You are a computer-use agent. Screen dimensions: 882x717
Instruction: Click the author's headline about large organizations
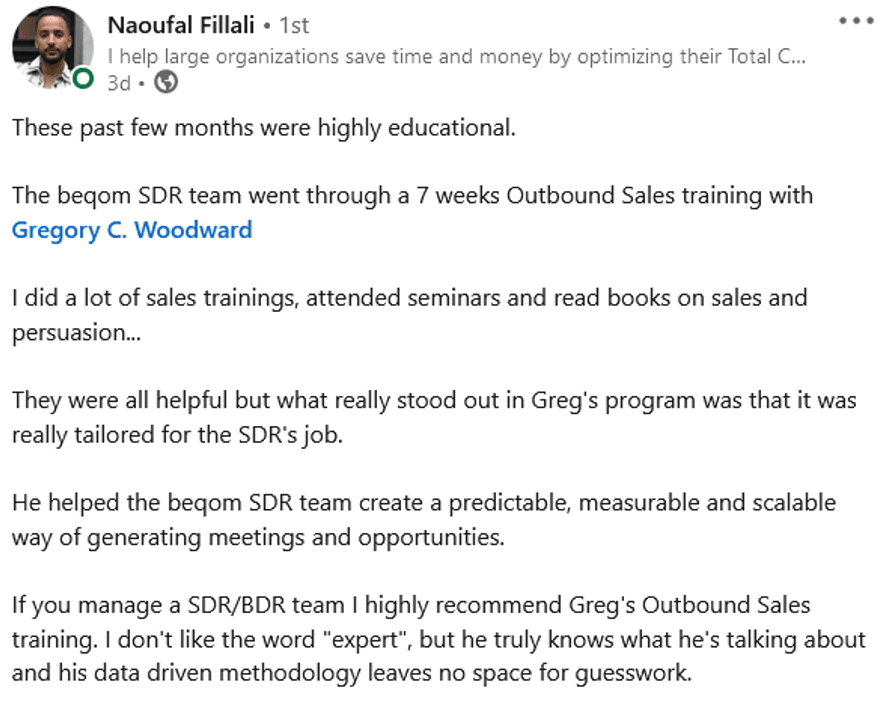pyautogui.click(x=456, y=56)
